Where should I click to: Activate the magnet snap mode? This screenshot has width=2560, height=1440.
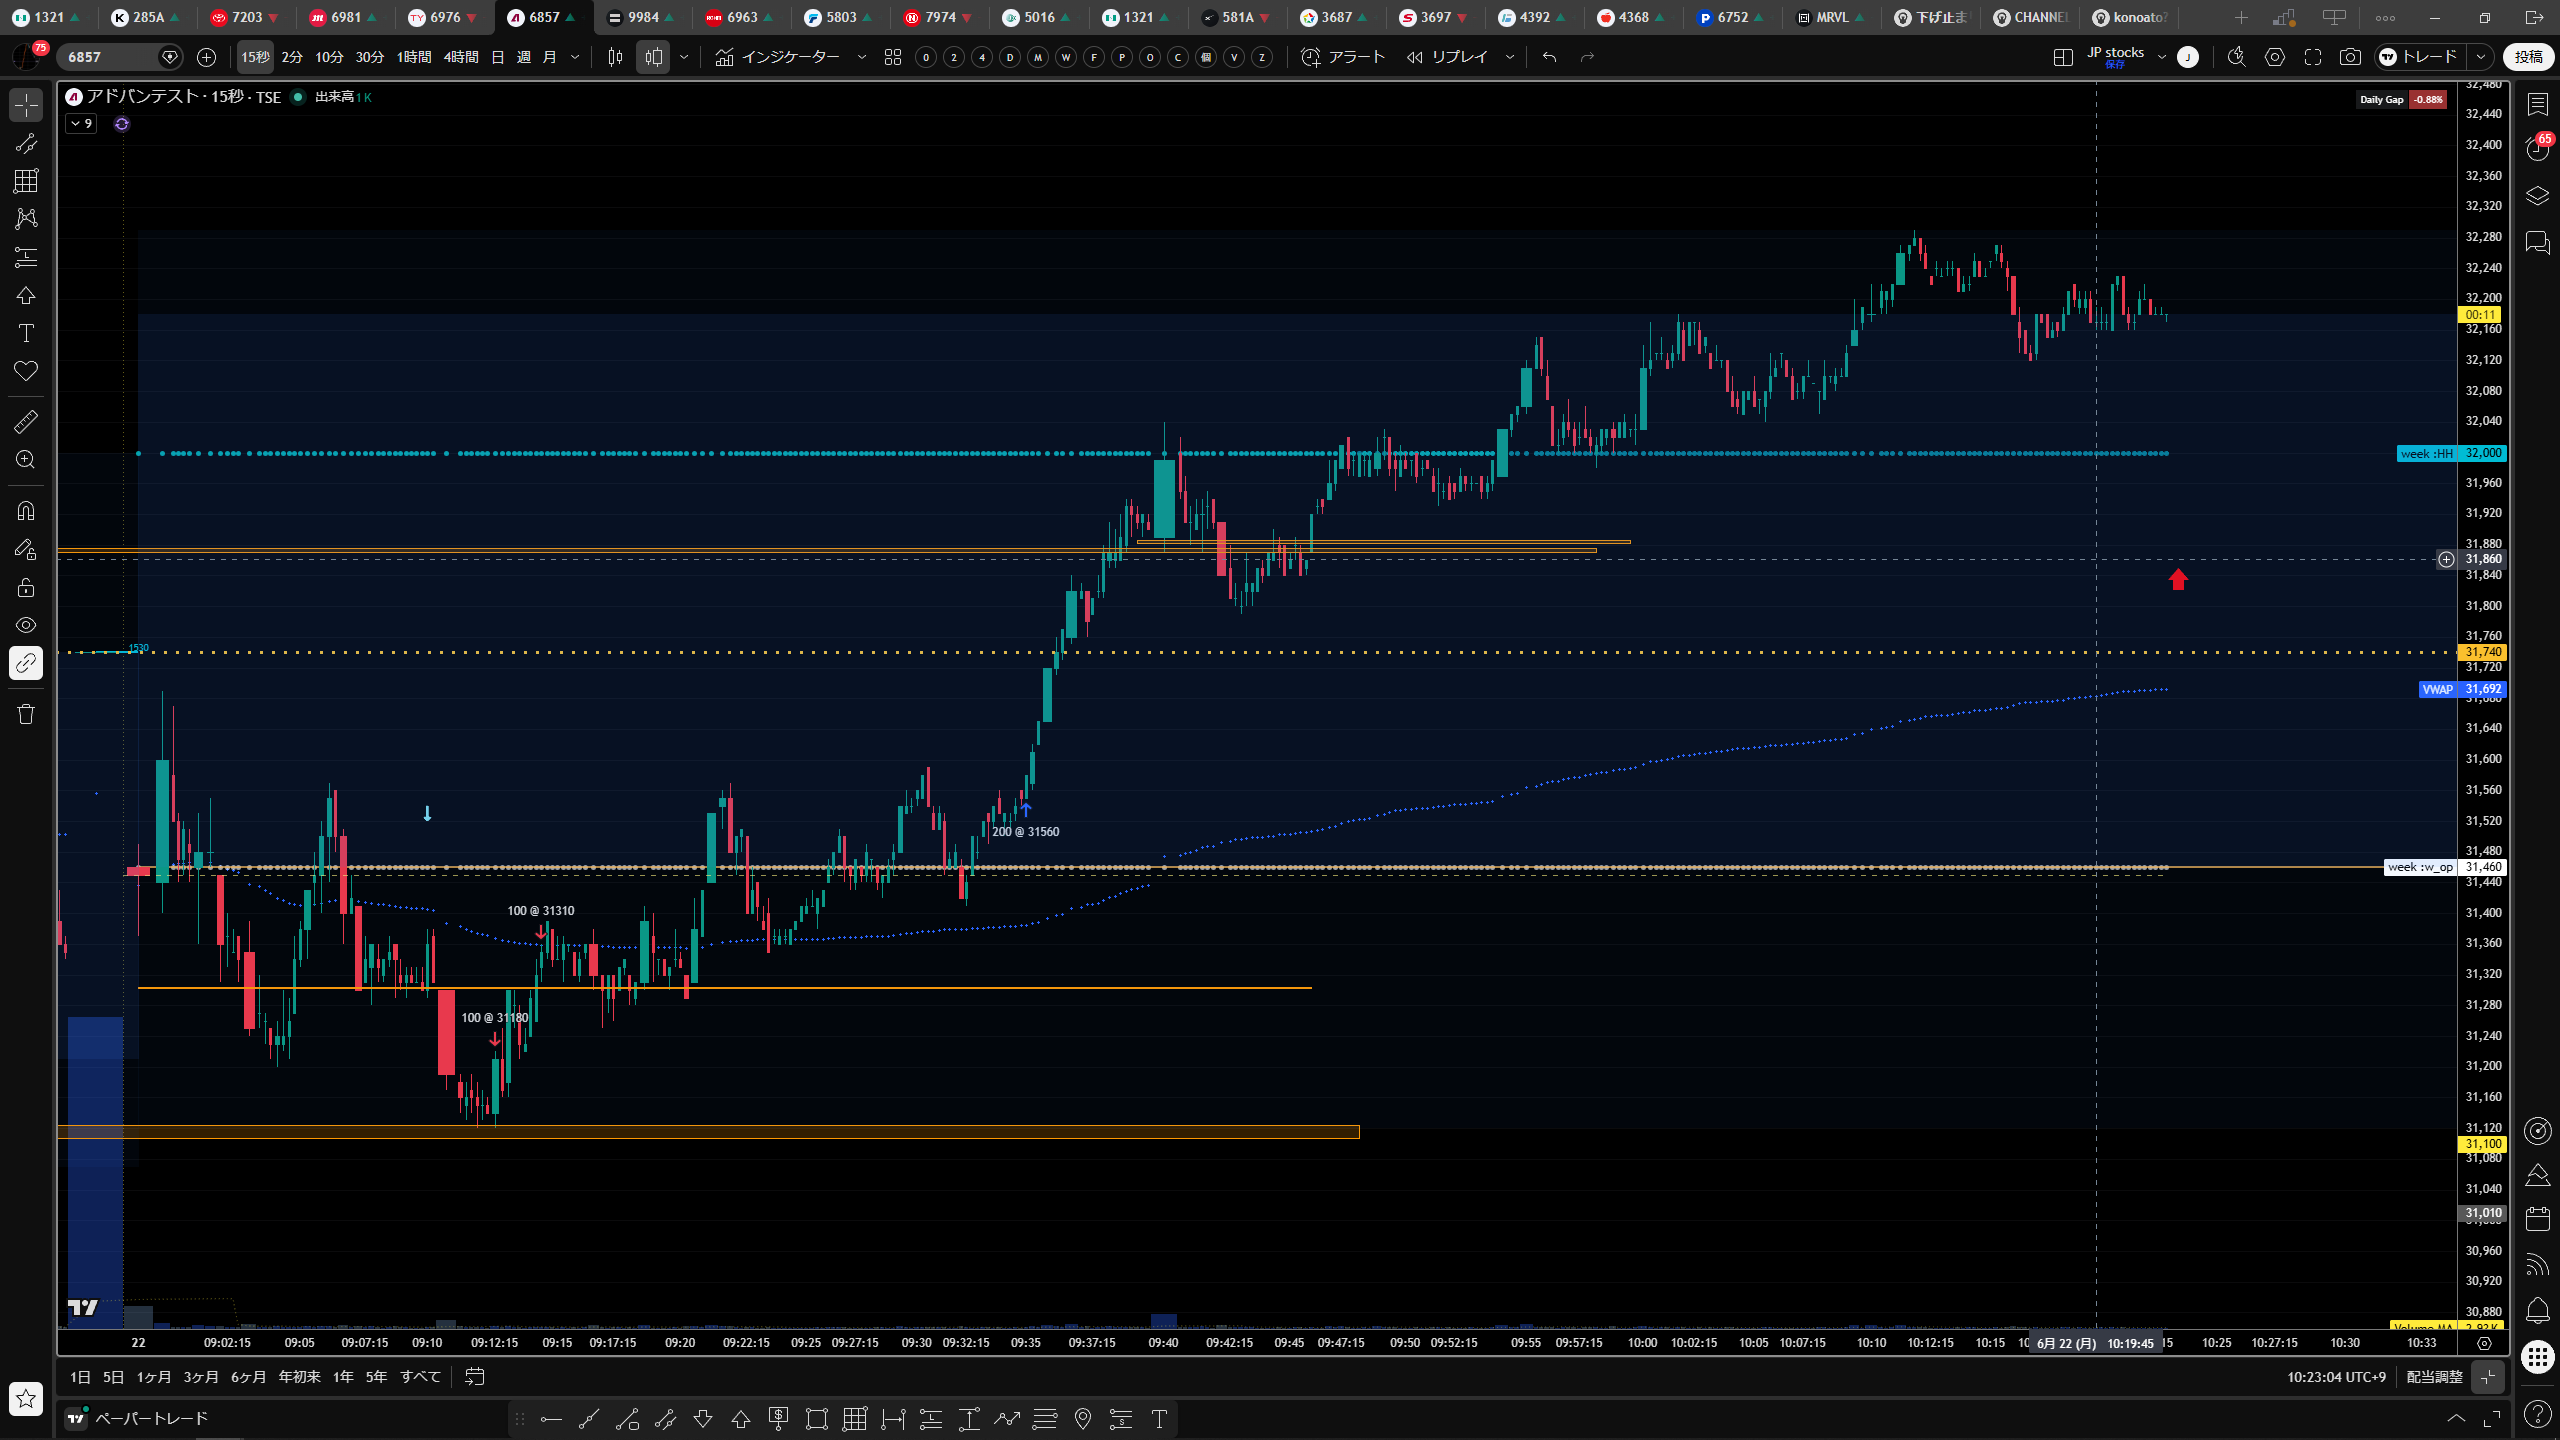26,511
